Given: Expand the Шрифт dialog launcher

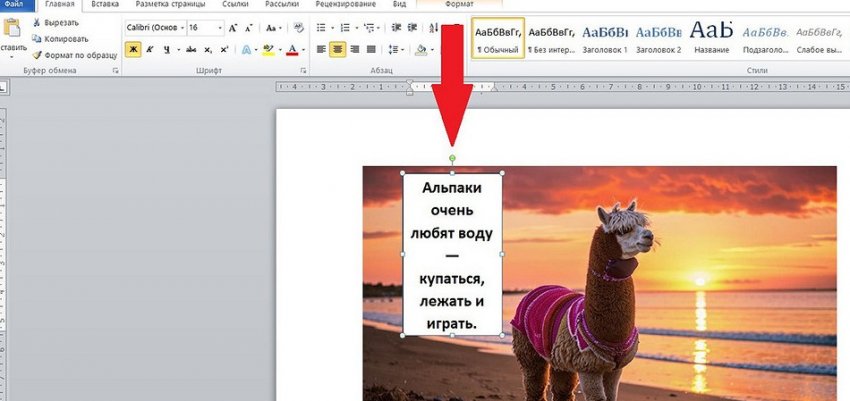Looking at the screenshot, I should coord(303,72).
